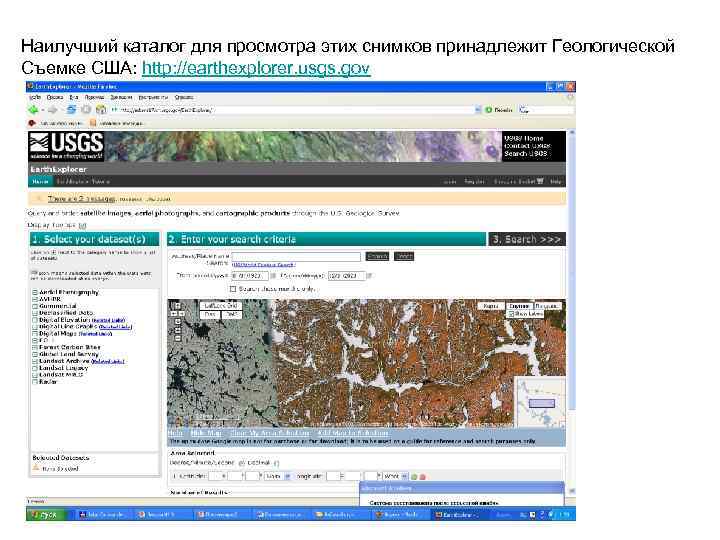Screen dimensions: 720x540
Task: Open the calendar icon beside start date
Action: pos(273,276)
